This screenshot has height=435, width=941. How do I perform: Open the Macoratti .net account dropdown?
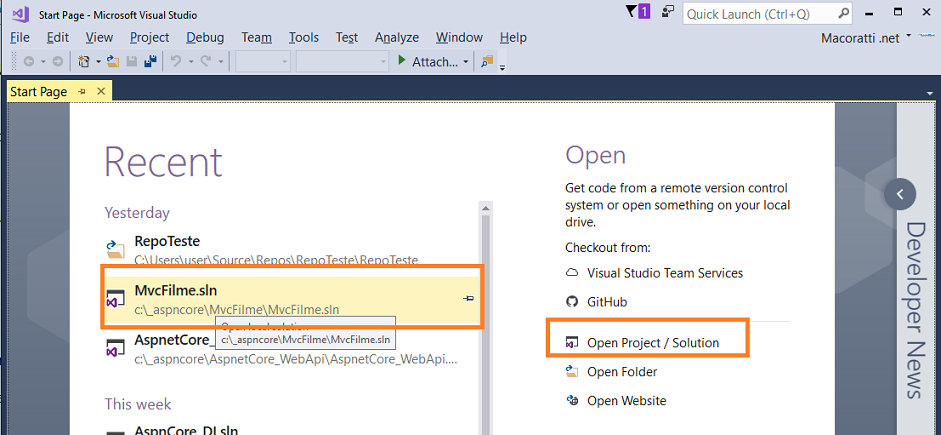pyautogui.click(x=909, y=35)
